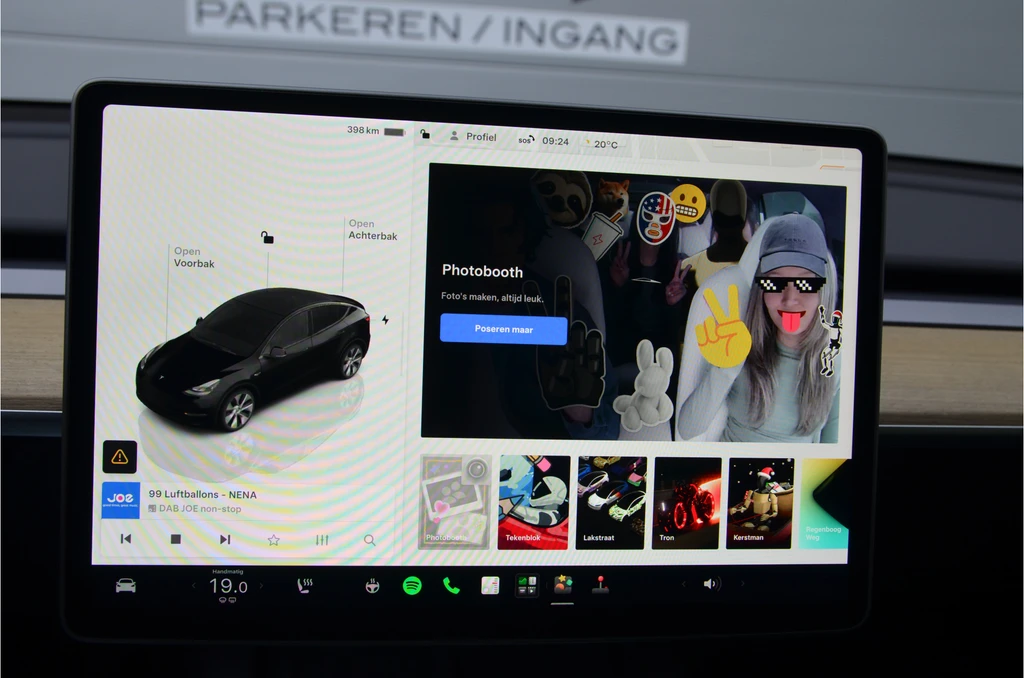Open the 19.0 temperature climate setting
The width and height of the screenshot is (1024, 678).
[228, 586]
